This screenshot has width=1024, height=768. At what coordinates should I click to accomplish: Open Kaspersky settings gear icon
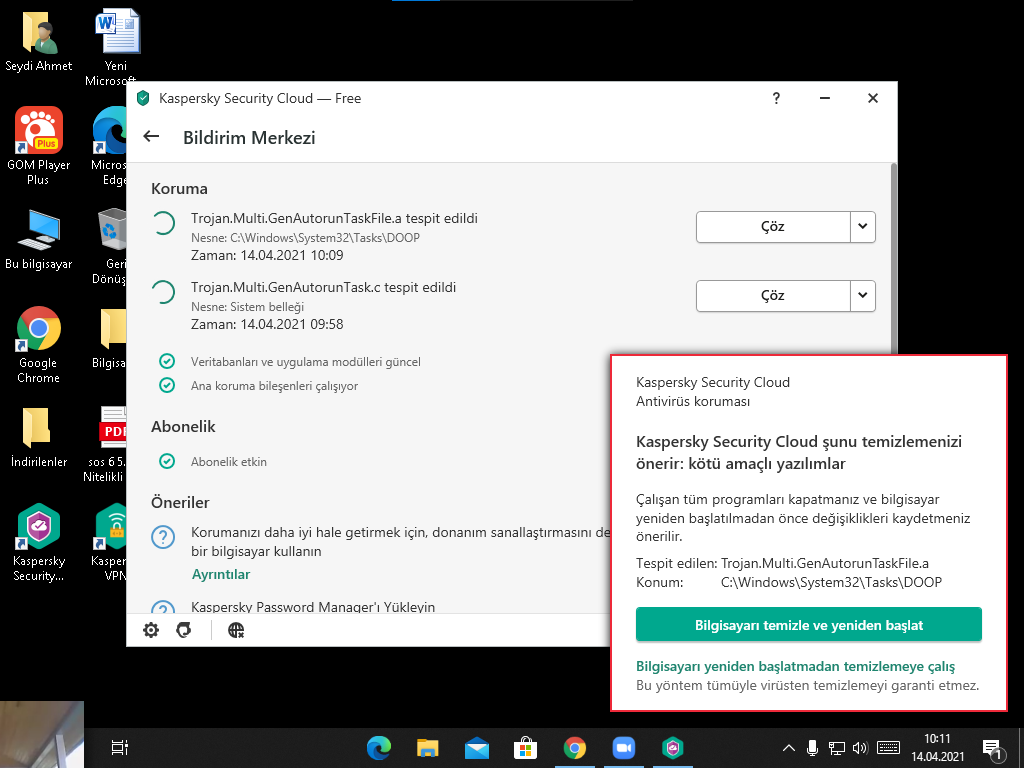tap(151, 630)
